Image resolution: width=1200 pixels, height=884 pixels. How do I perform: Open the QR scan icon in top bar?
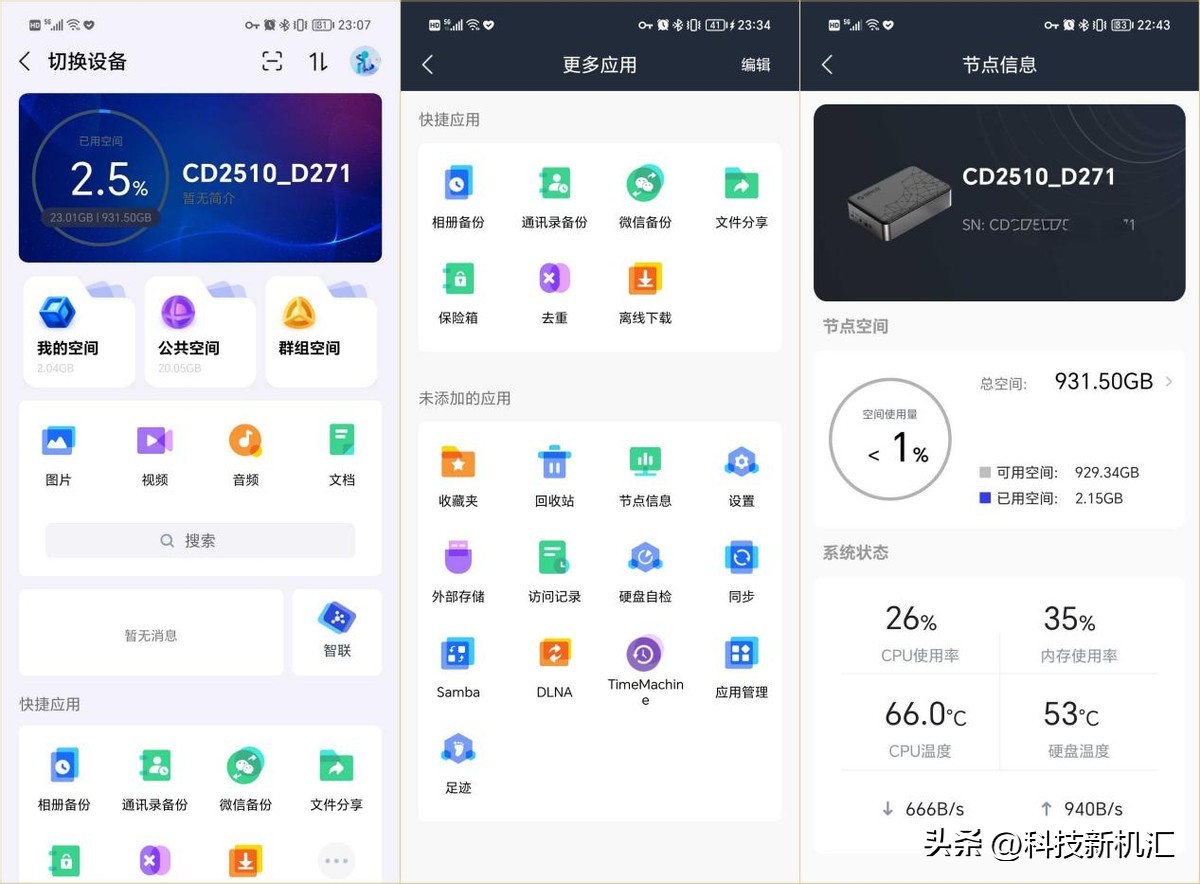coord(271,61)
